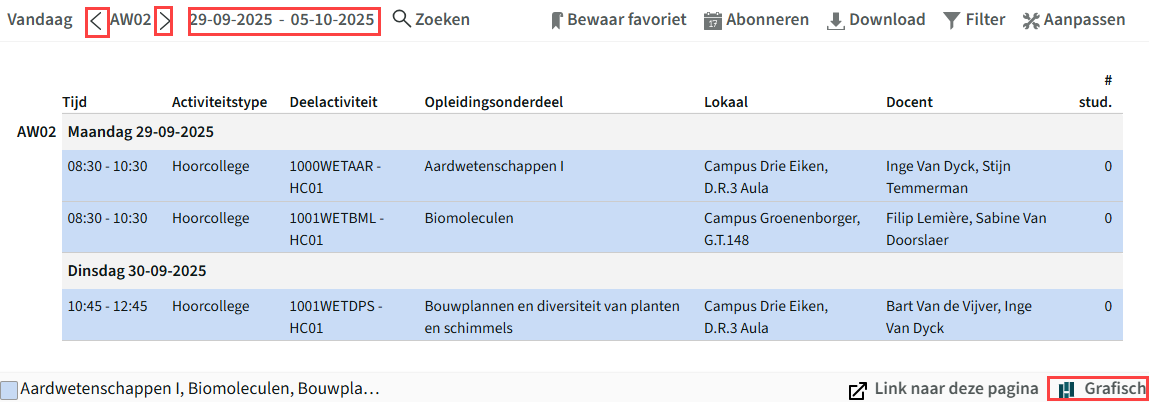The width and height of the screenshot is (1149, 402).
Task: Open the Filter funnel
Action: coord(951,21)
